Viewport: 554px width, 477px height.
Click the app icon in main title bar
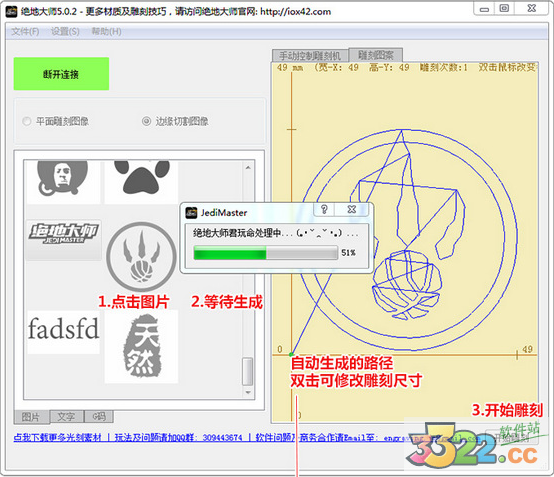coord(12,12)
